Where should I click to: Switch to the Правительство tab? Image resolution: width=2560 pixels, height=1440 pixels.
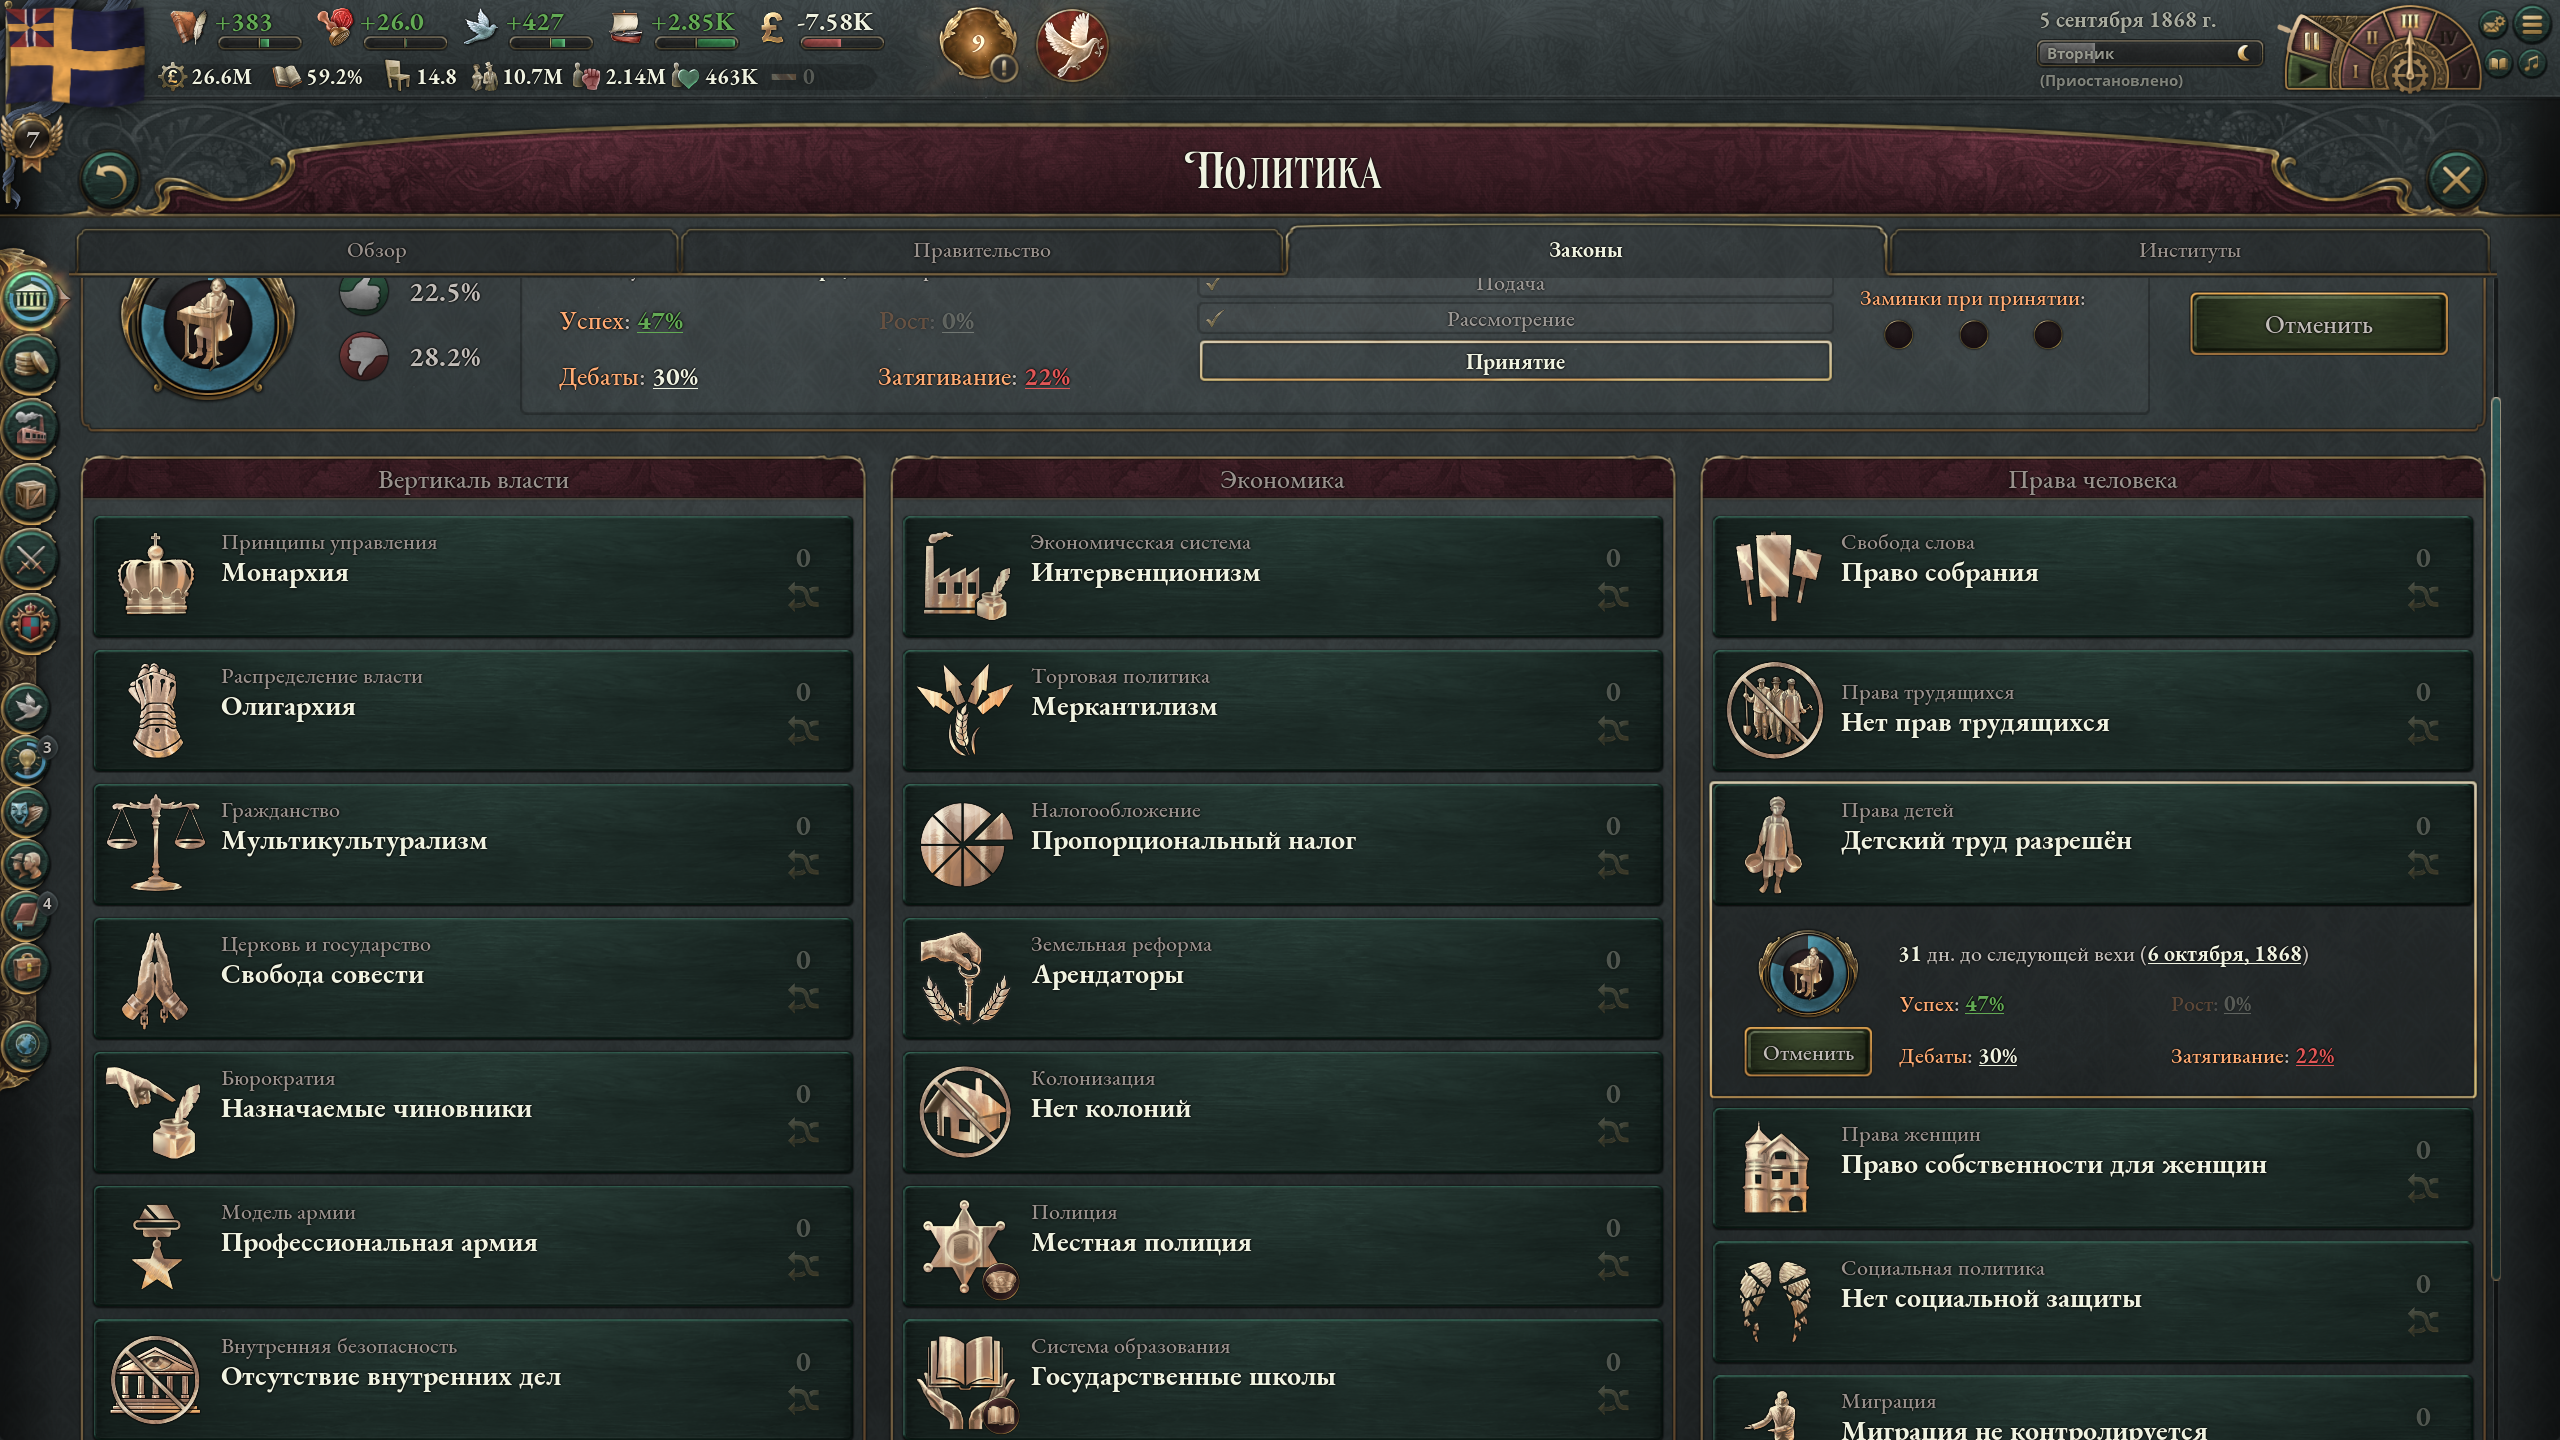pyautogui.click(x=981, y=250)
